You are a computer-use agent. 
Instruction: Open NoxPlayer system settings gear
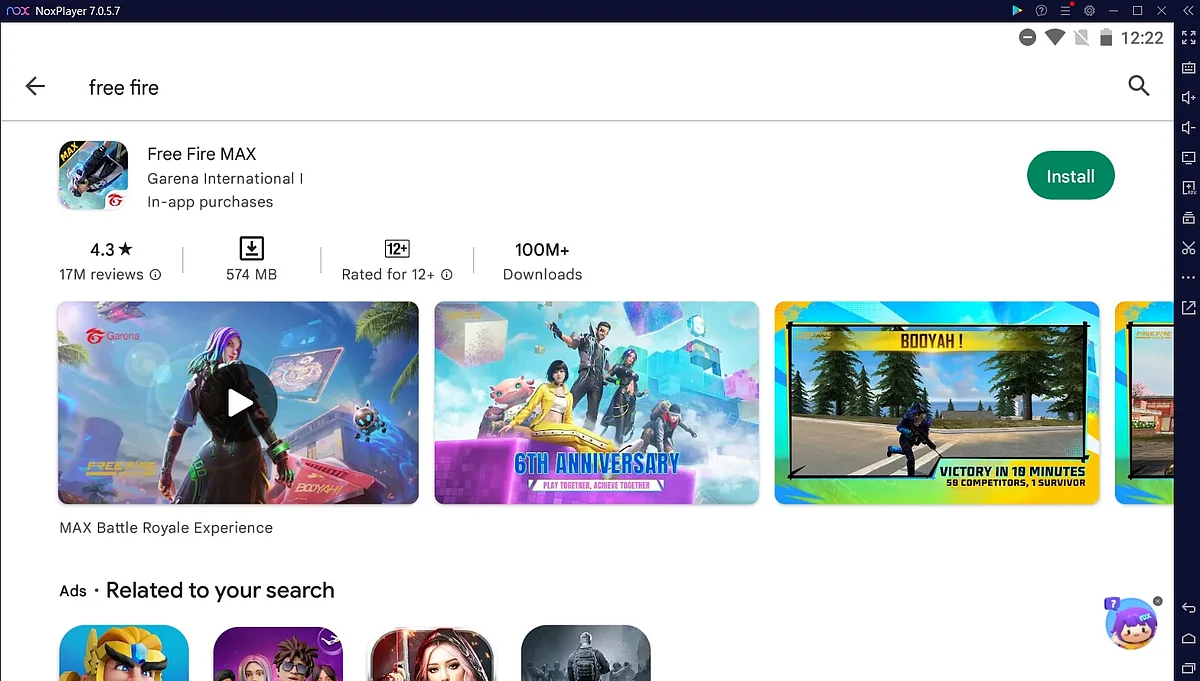(x=1089, y=10)
